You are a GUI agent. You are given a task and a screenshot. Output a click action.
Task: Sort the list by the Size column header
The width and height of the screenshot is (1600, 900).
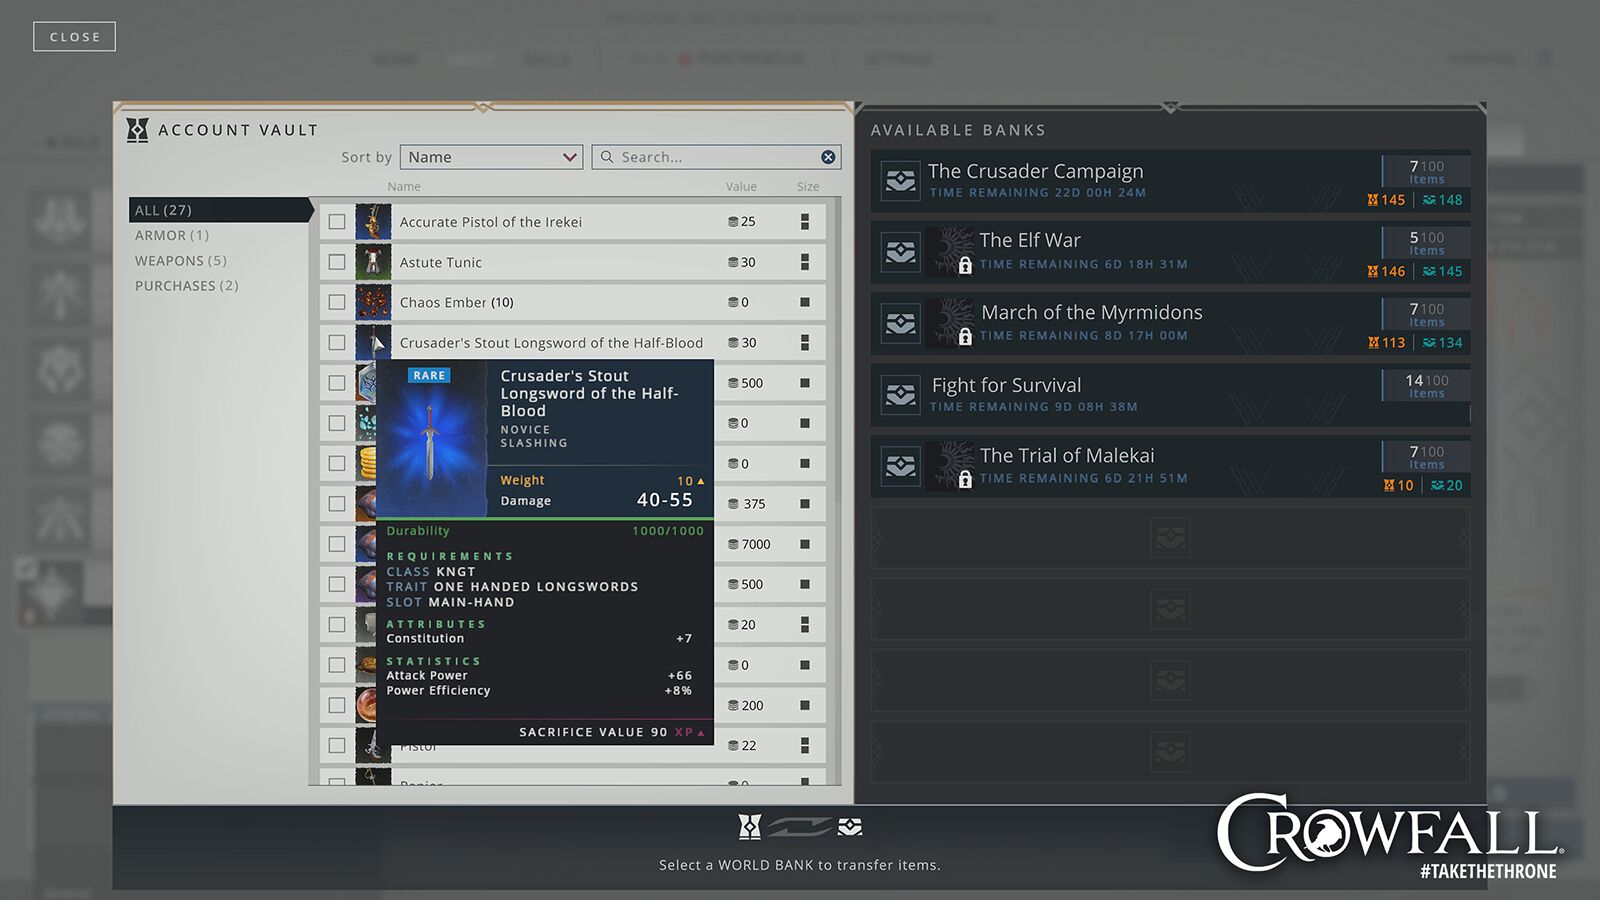tap(808, 187)
